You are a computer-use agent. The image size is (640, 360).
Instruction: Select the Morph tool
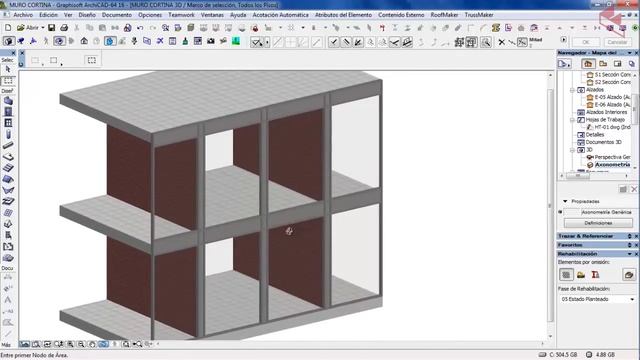click(8, 224)
